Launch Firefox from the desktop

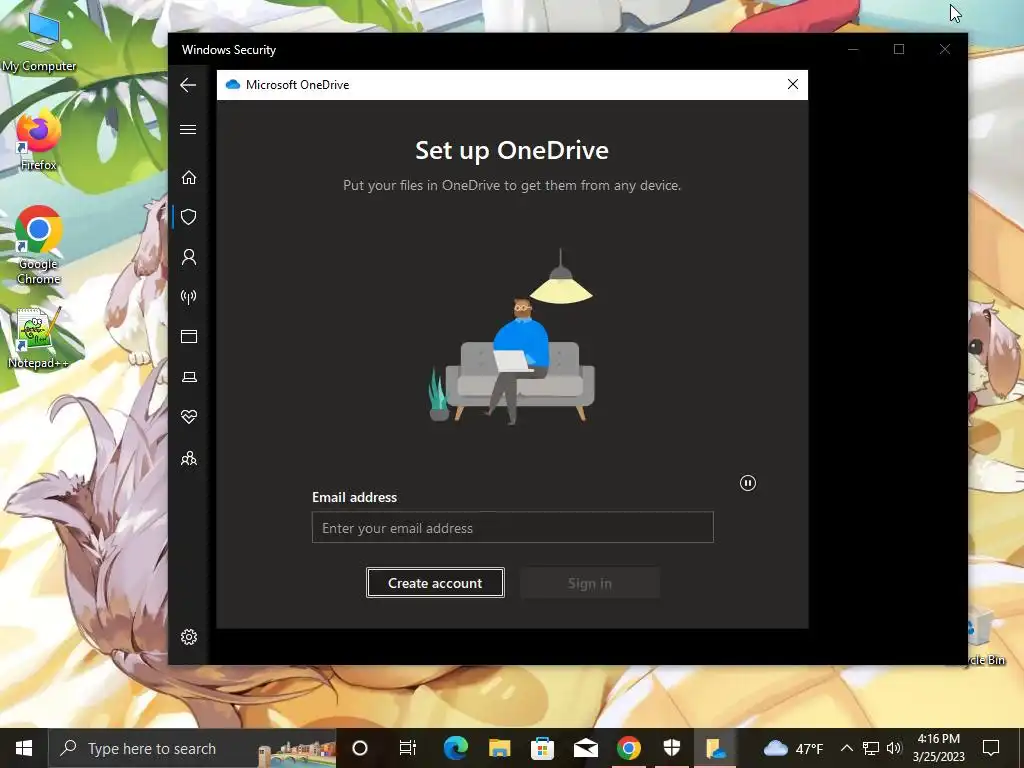point(38,142)
